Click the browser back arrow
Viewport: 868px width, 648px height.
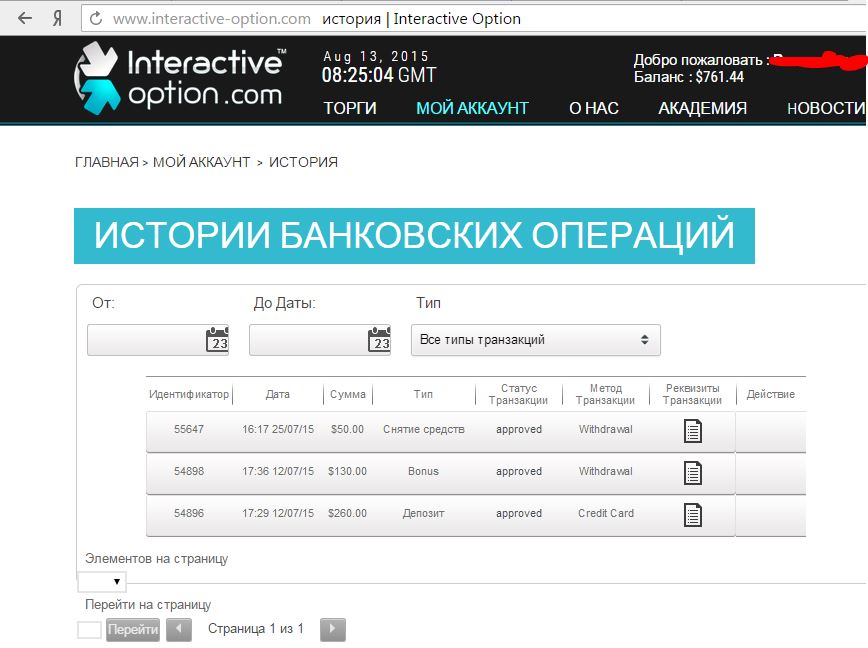point(25,19)
